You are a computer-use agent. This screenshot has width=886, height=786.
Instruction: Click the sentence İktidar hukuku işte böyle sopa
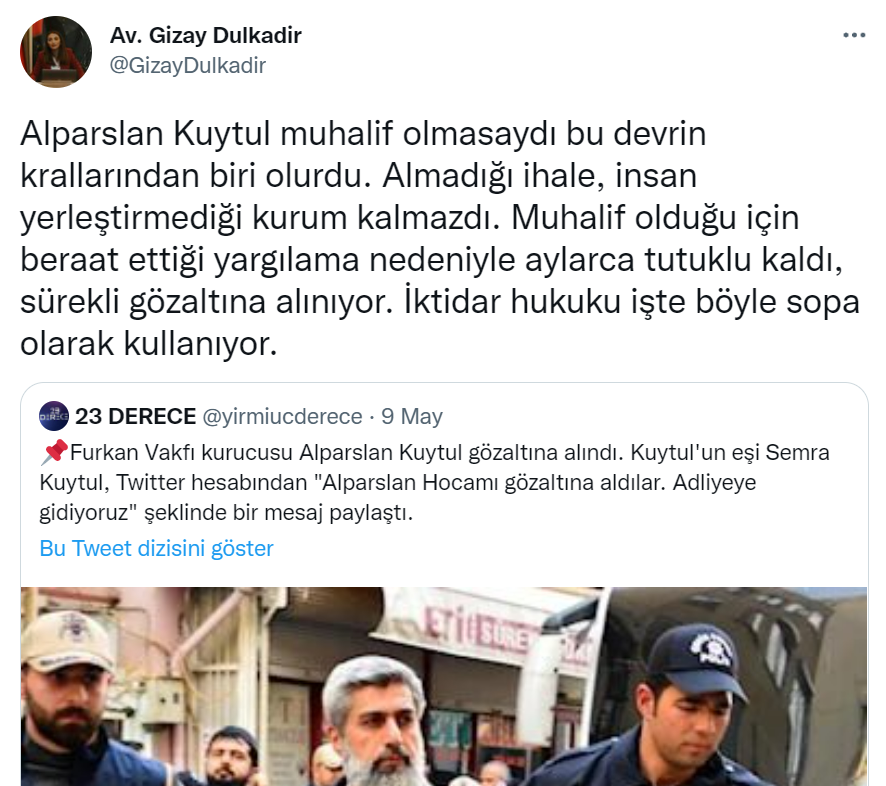[632, 302]
